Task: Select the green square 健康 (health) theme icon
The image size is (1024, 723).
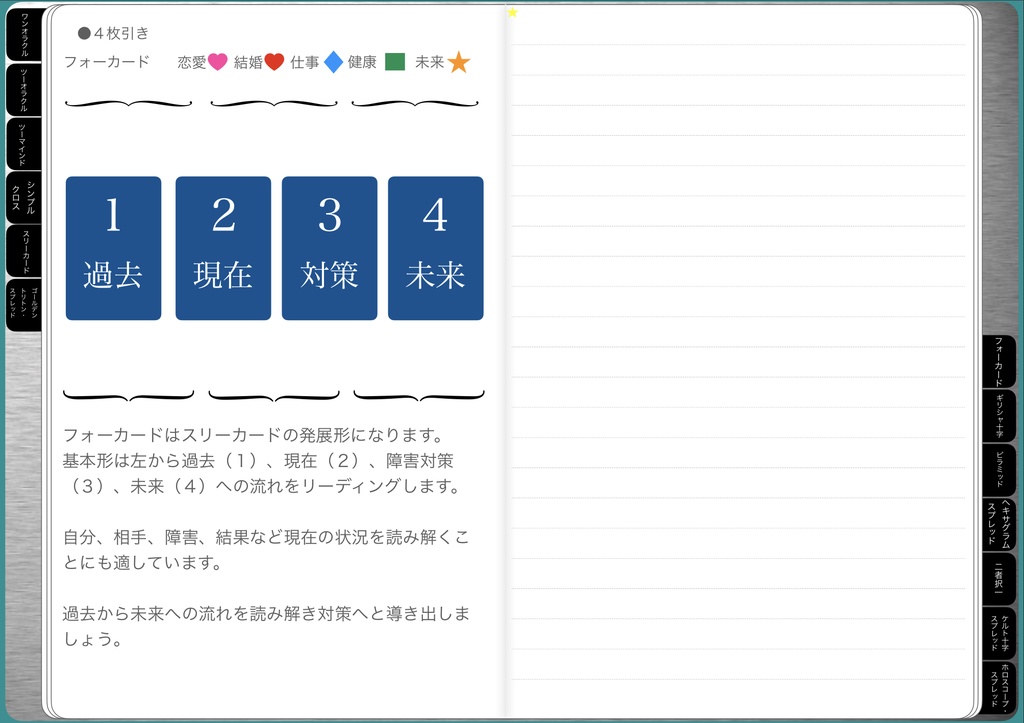Action: (395, 61)
